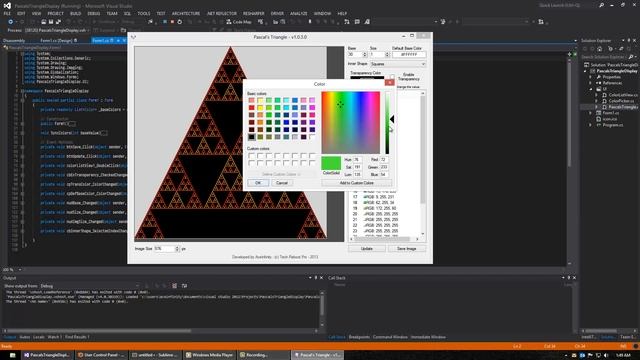The width and height of the screenshot is (640, 360).
Task: Click Cancel in the Color dialog
Action: [282, 183]
